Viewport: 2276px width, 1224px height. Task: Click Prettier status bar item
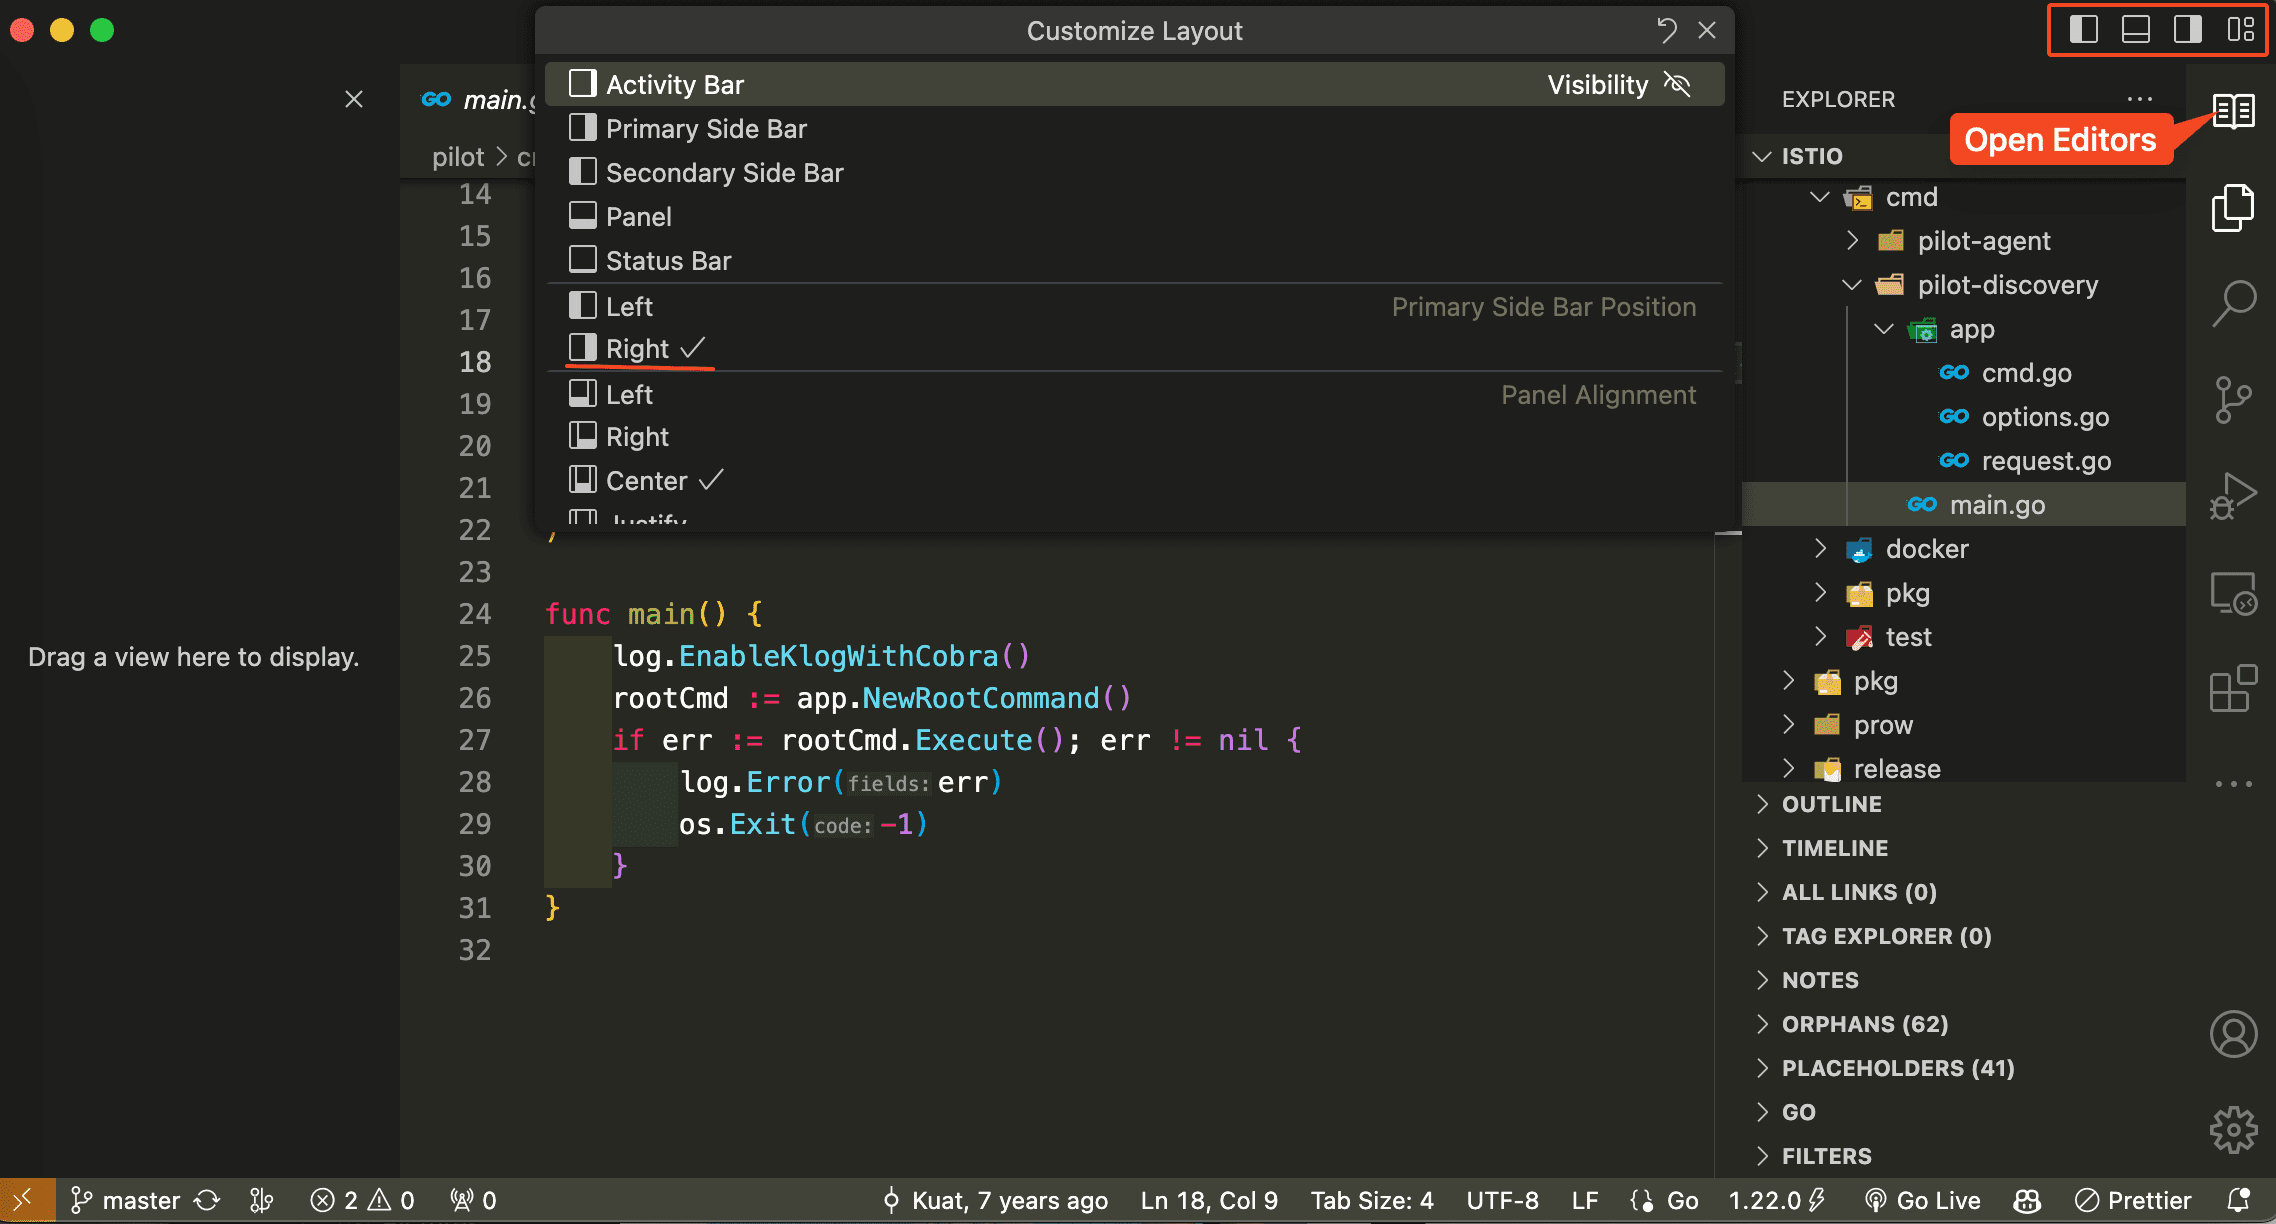pyautogui.click(x=2133, y=1200)
